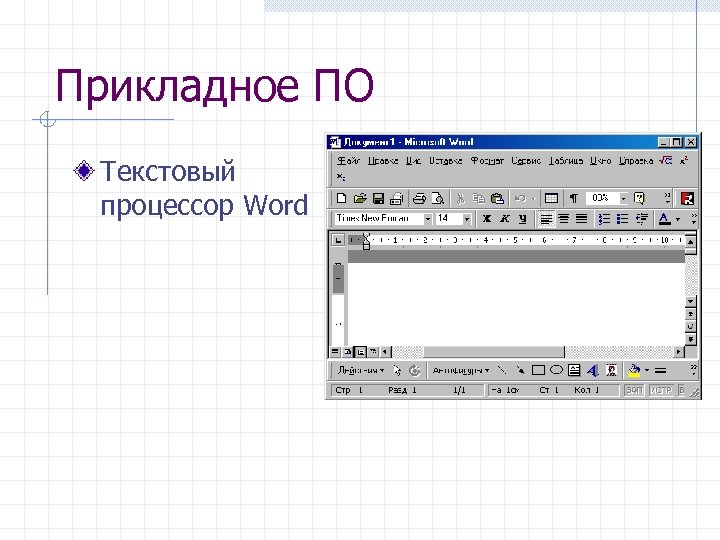The height and width of the screenshot is (540, 720).
Task: Click the Cut scissors icon
Action: [460, 198]
